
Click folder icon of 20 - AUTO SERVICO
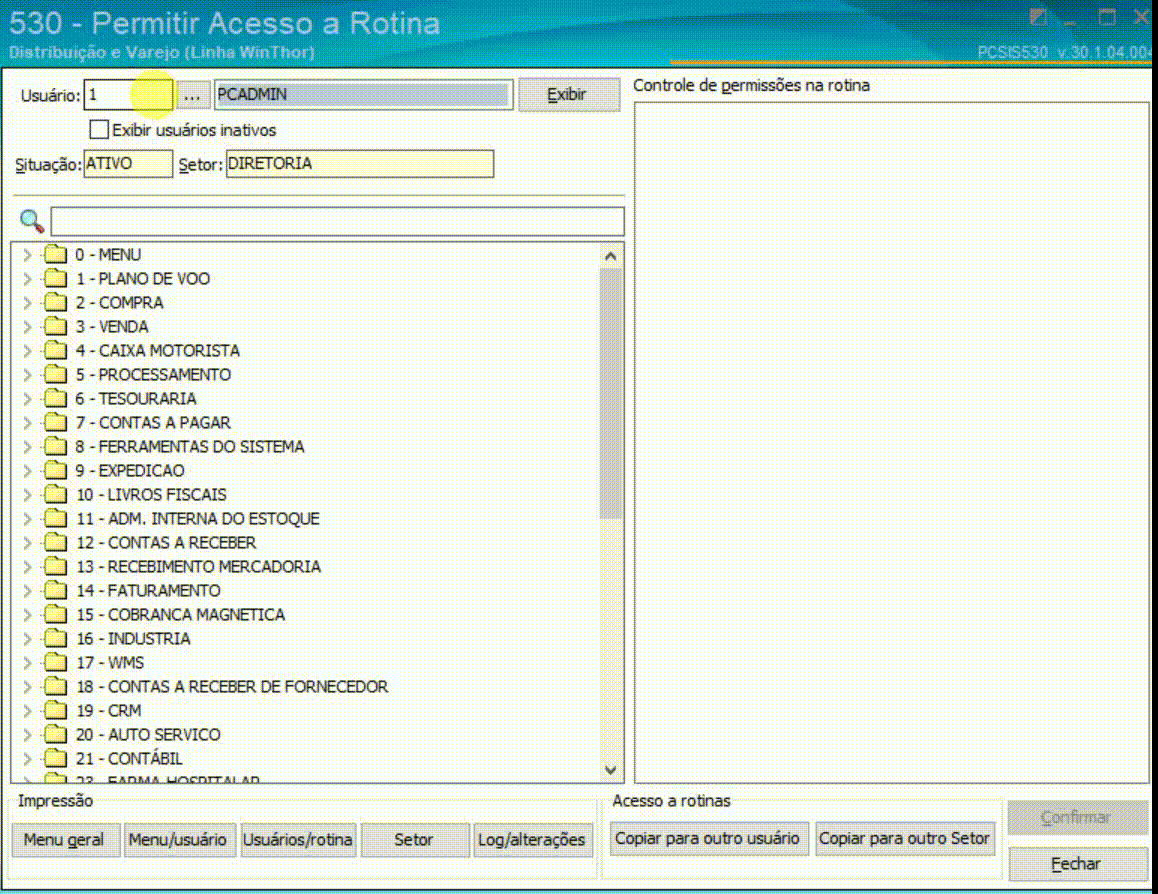point(55,735)
